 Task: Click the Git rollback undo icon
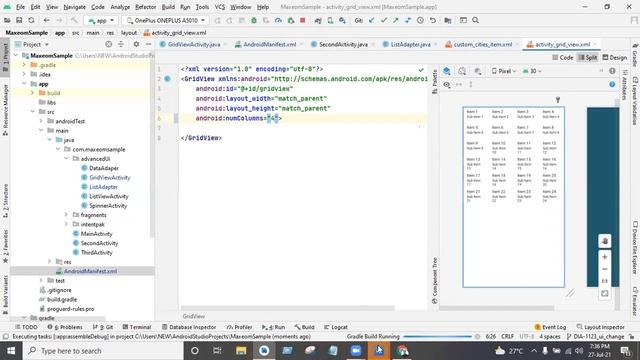click(x=433, y=20)
